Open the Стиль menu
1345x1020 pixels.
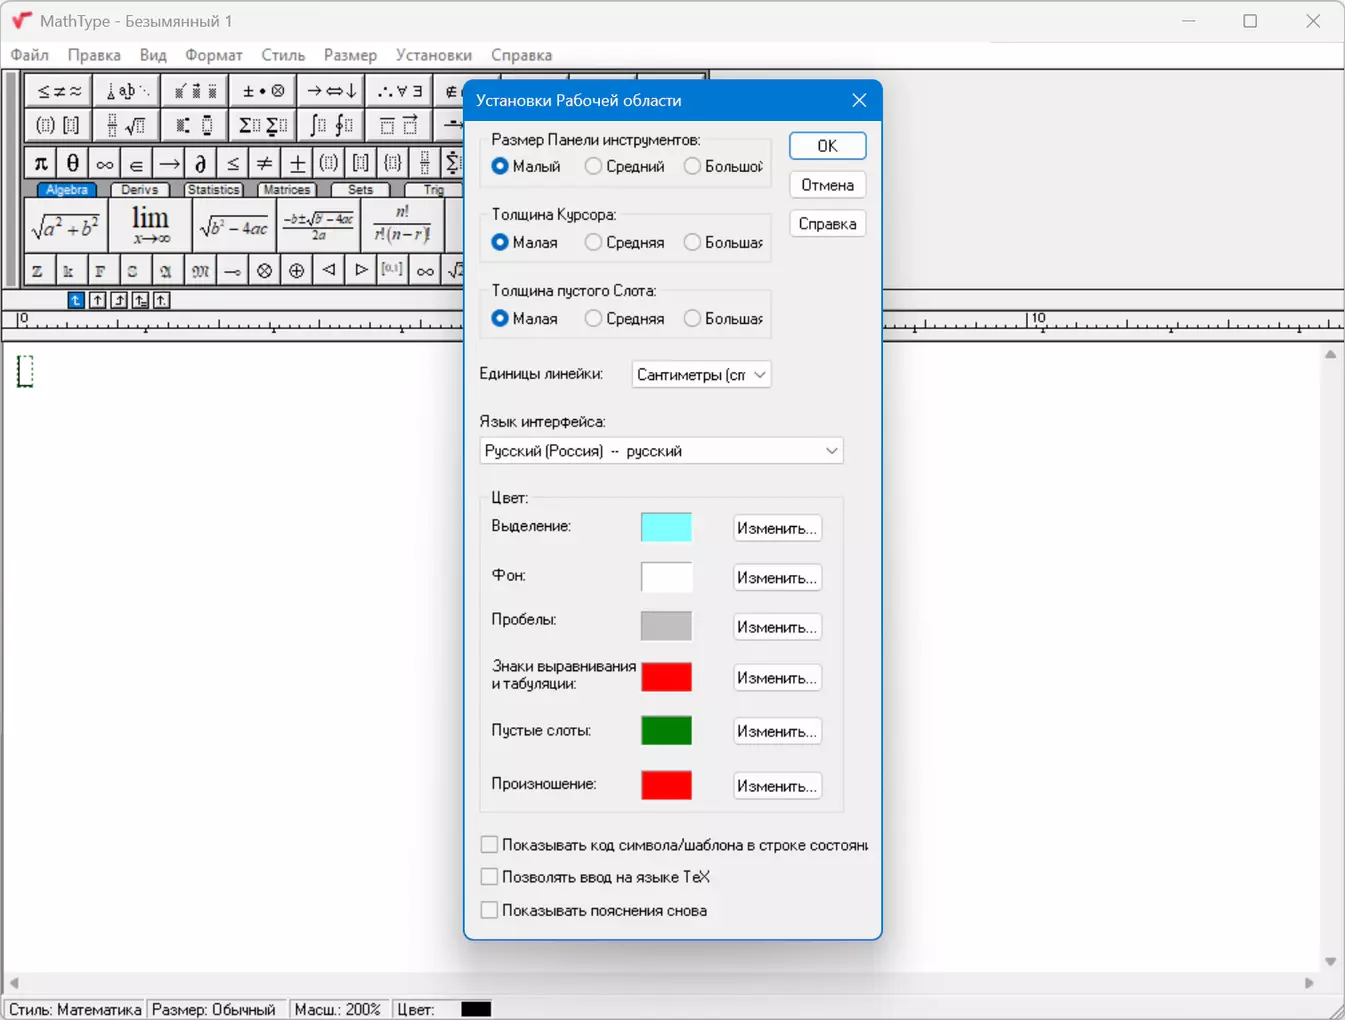pos(283,55)
